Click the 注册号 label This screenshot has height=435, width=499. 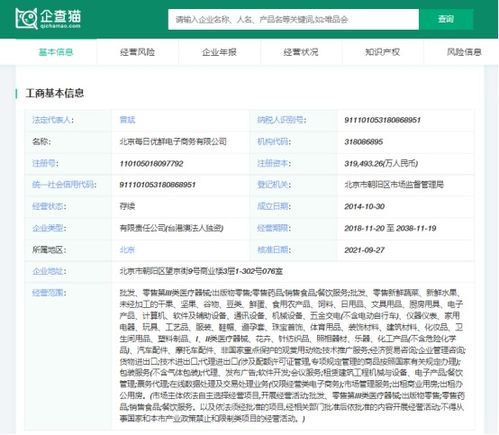pyautogui.click(x=45, y=163)
